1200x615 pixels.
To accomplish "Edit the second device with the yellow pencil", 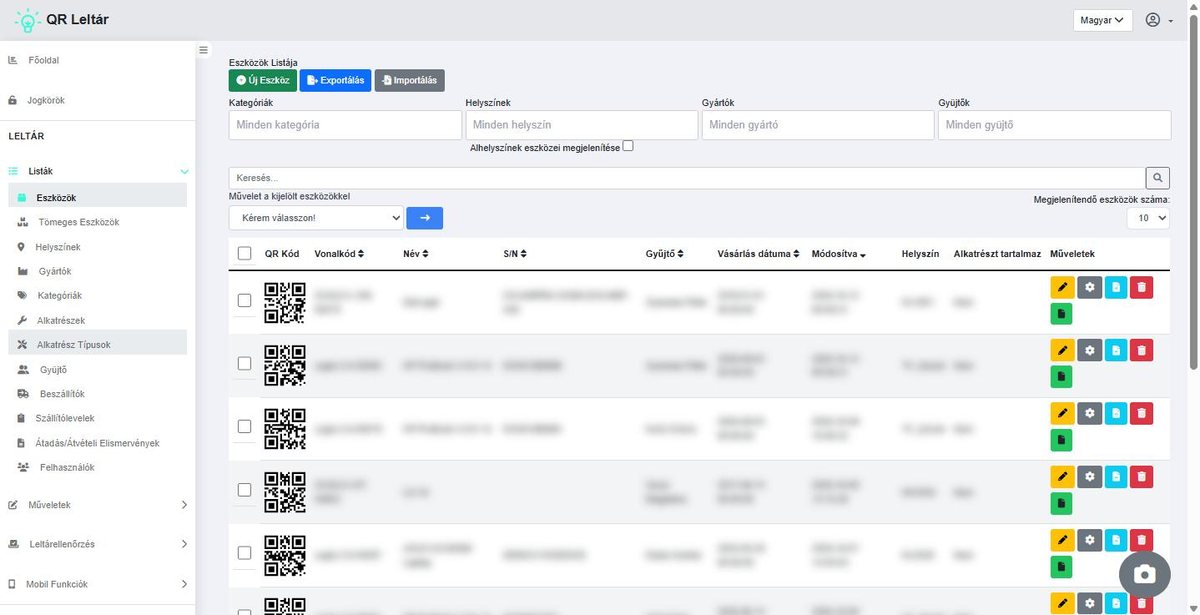I will pyautogui.click(x=1062, y=350).
